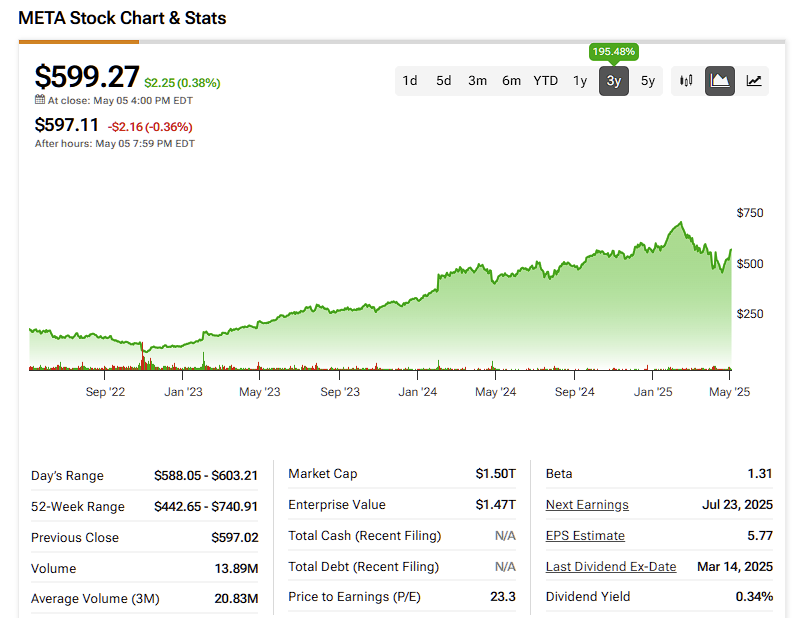Click the $500 price axis label
Screen dimensions: 797x618
(750, 264)
